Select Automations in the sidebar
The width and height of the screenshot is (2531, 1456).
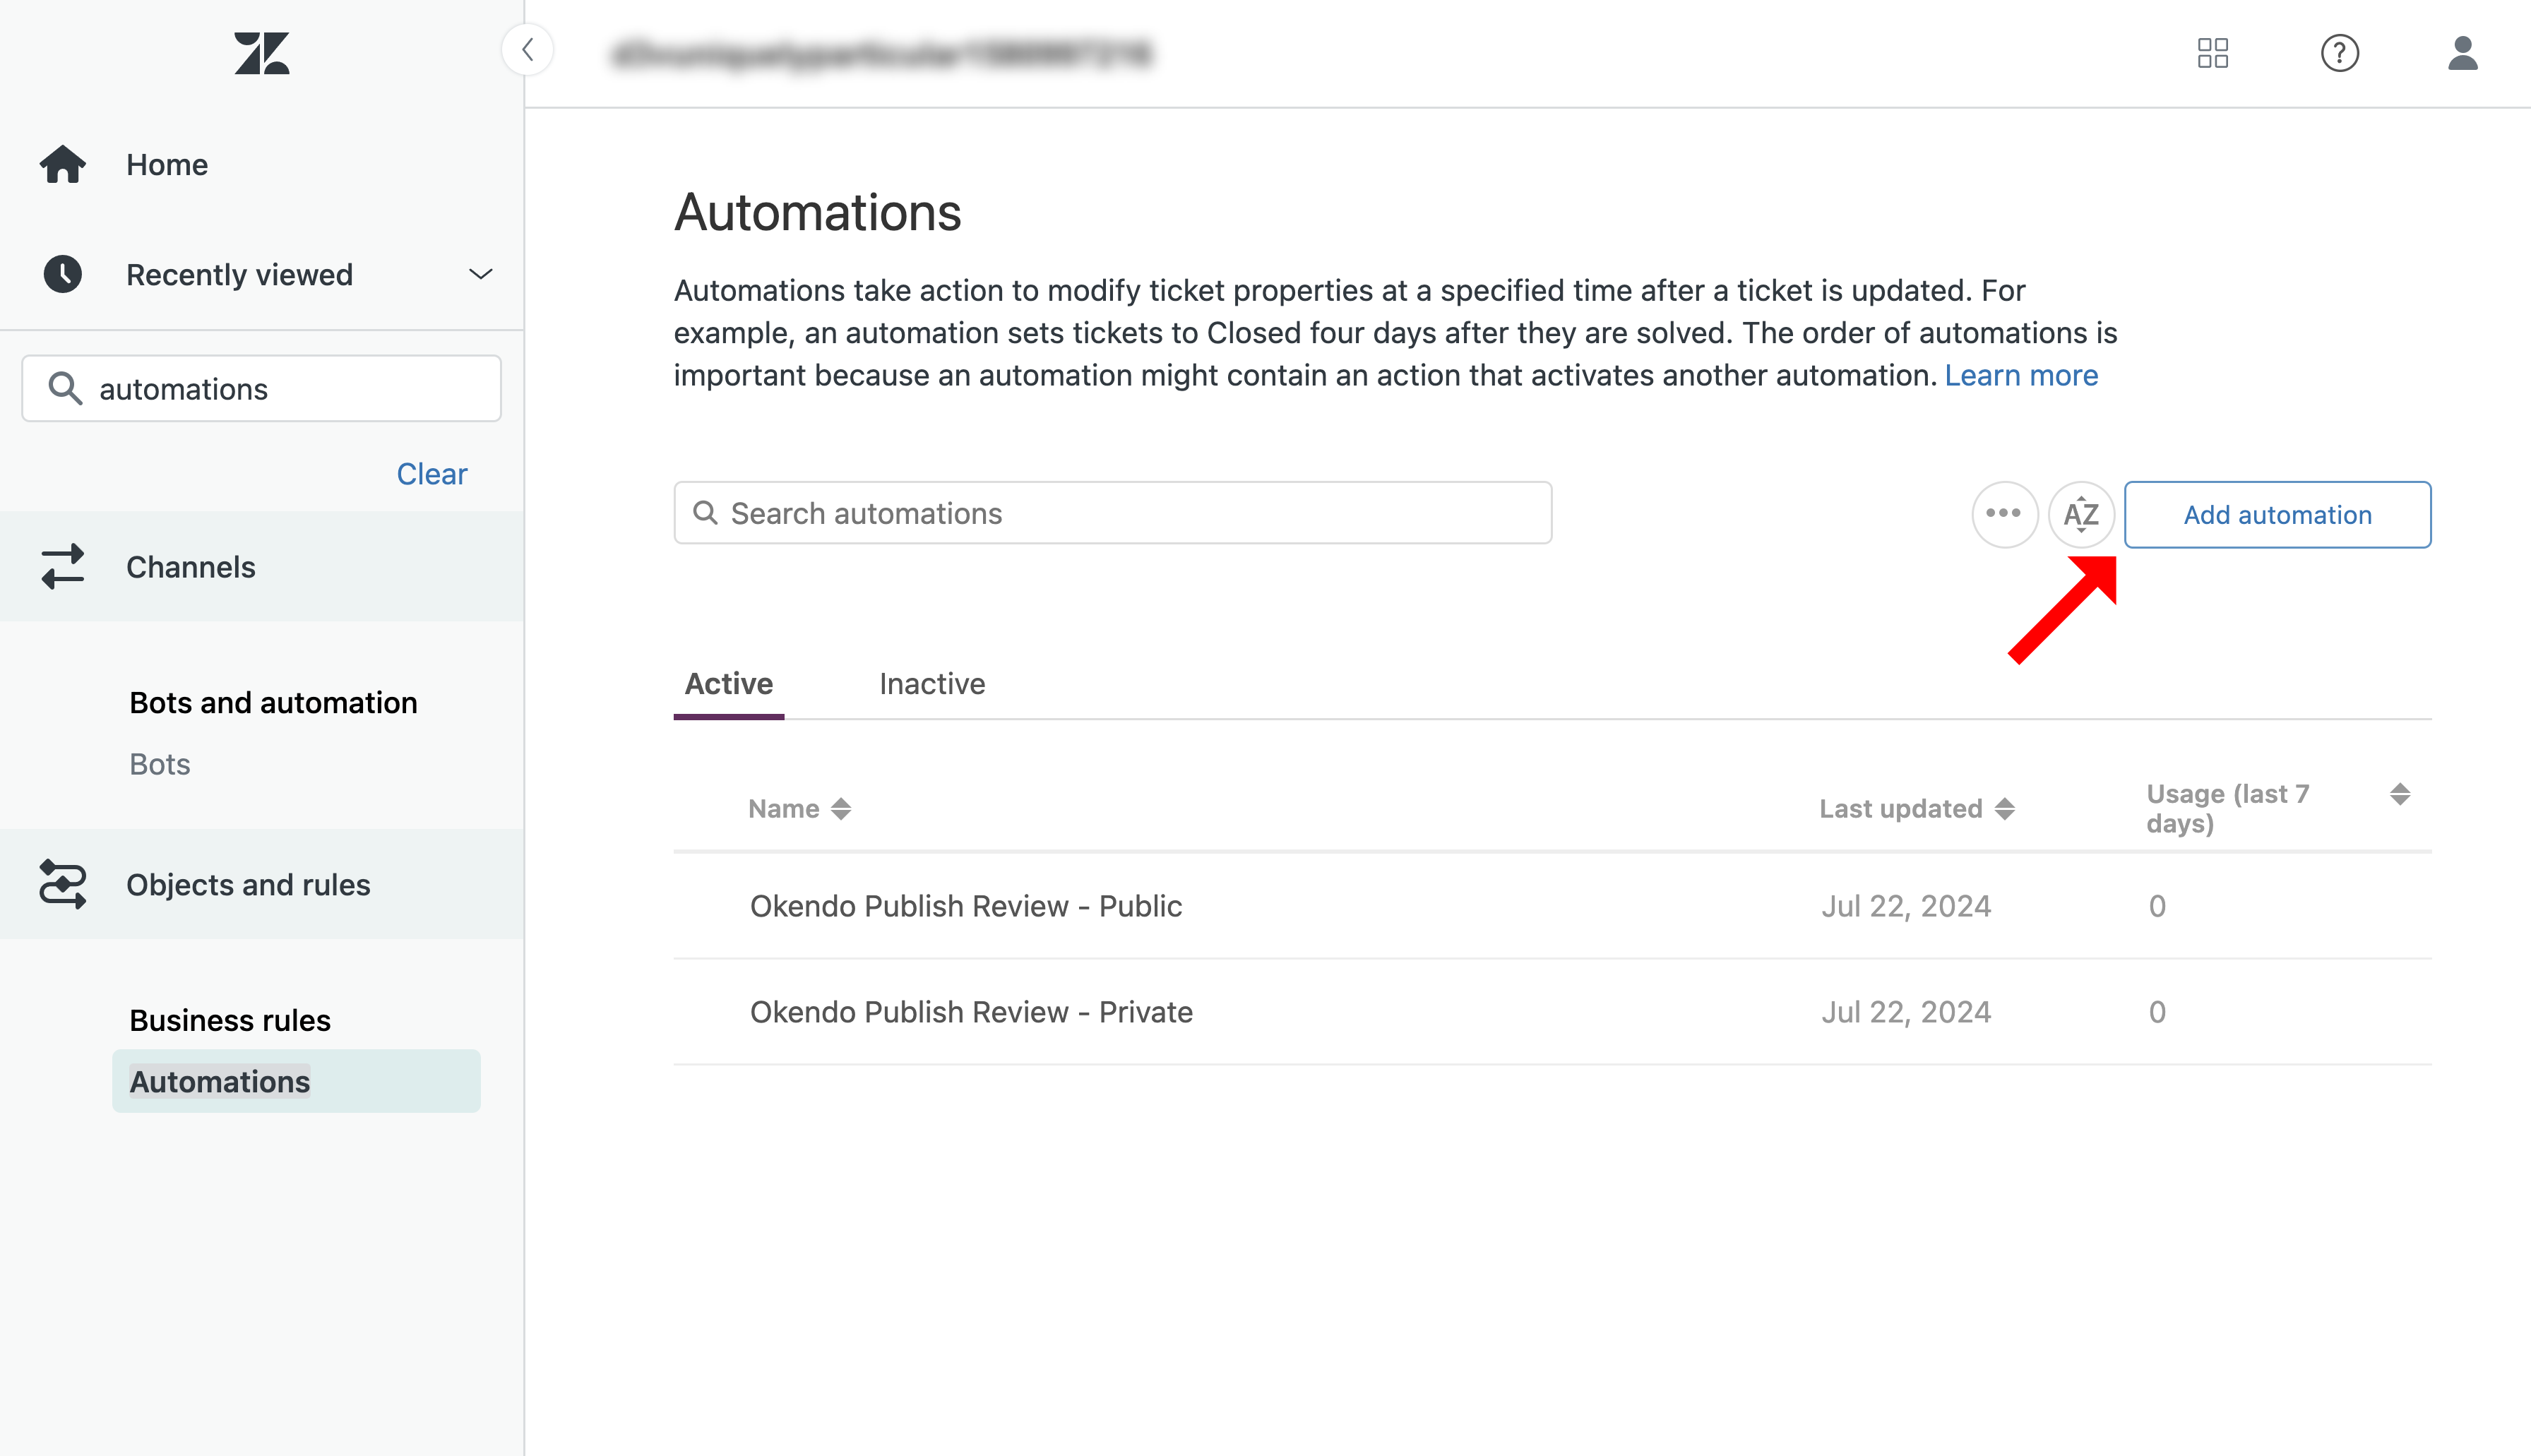point(296,1081)
